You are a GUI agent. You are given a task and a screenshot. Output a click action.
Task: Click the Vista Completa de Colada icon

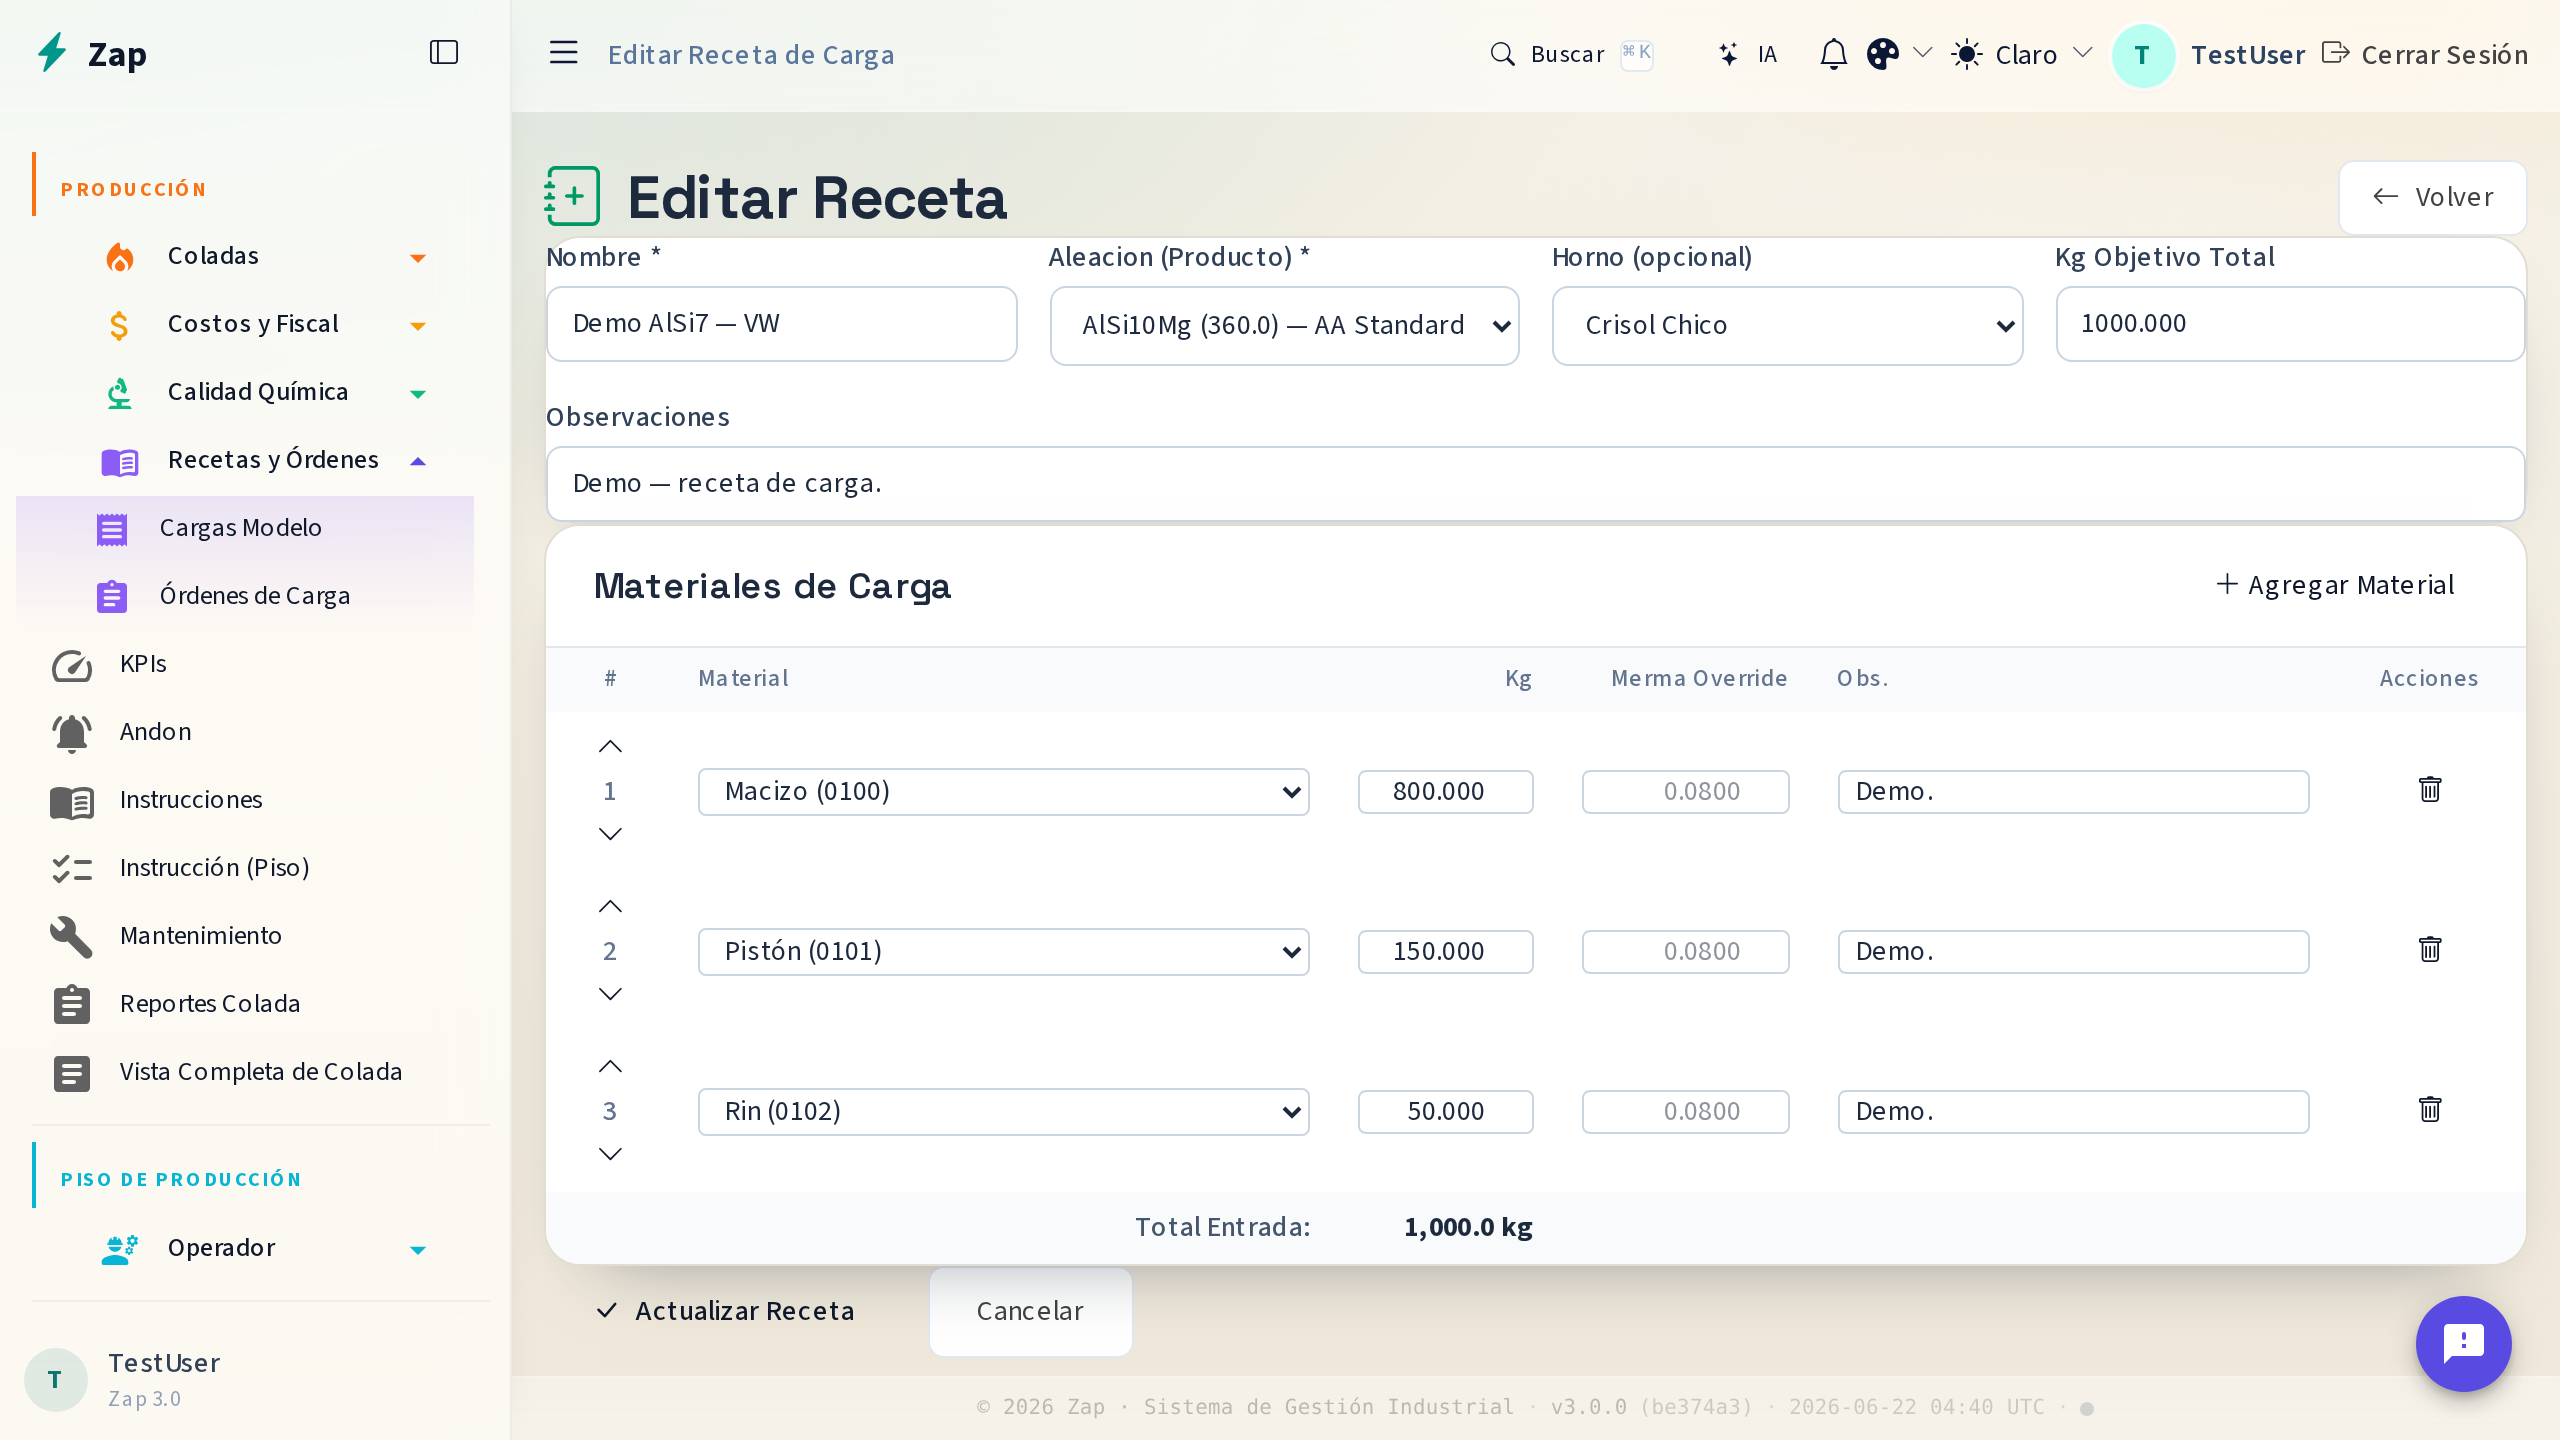click(x=71, y=1072)
